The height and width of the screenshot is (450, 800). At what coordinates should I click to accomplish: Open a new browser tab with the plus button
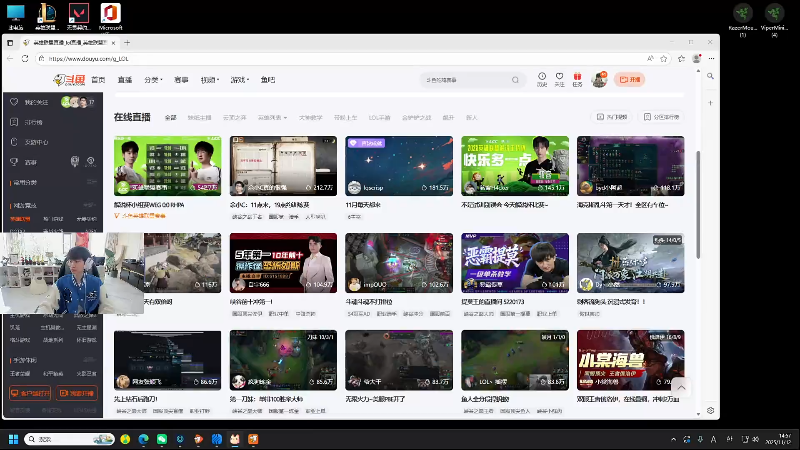coord(127,42)
